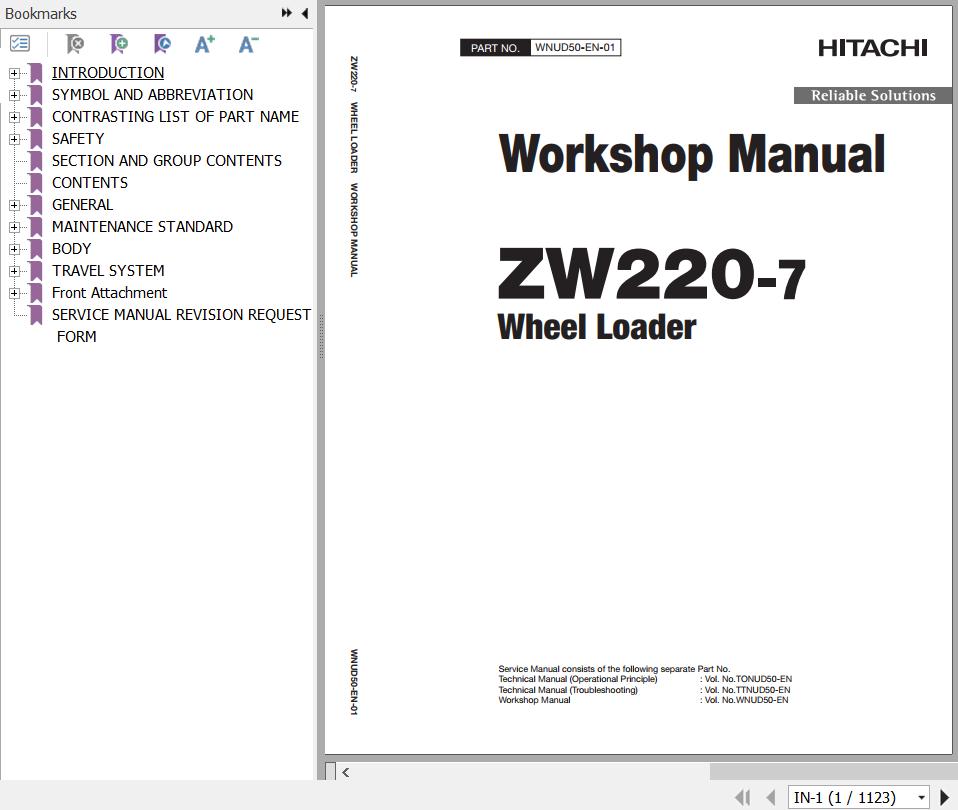Viewport: 958px width, 810px height.
Task: Click the GENERAL bookmark ribbon icon
Action: [36, 205]
